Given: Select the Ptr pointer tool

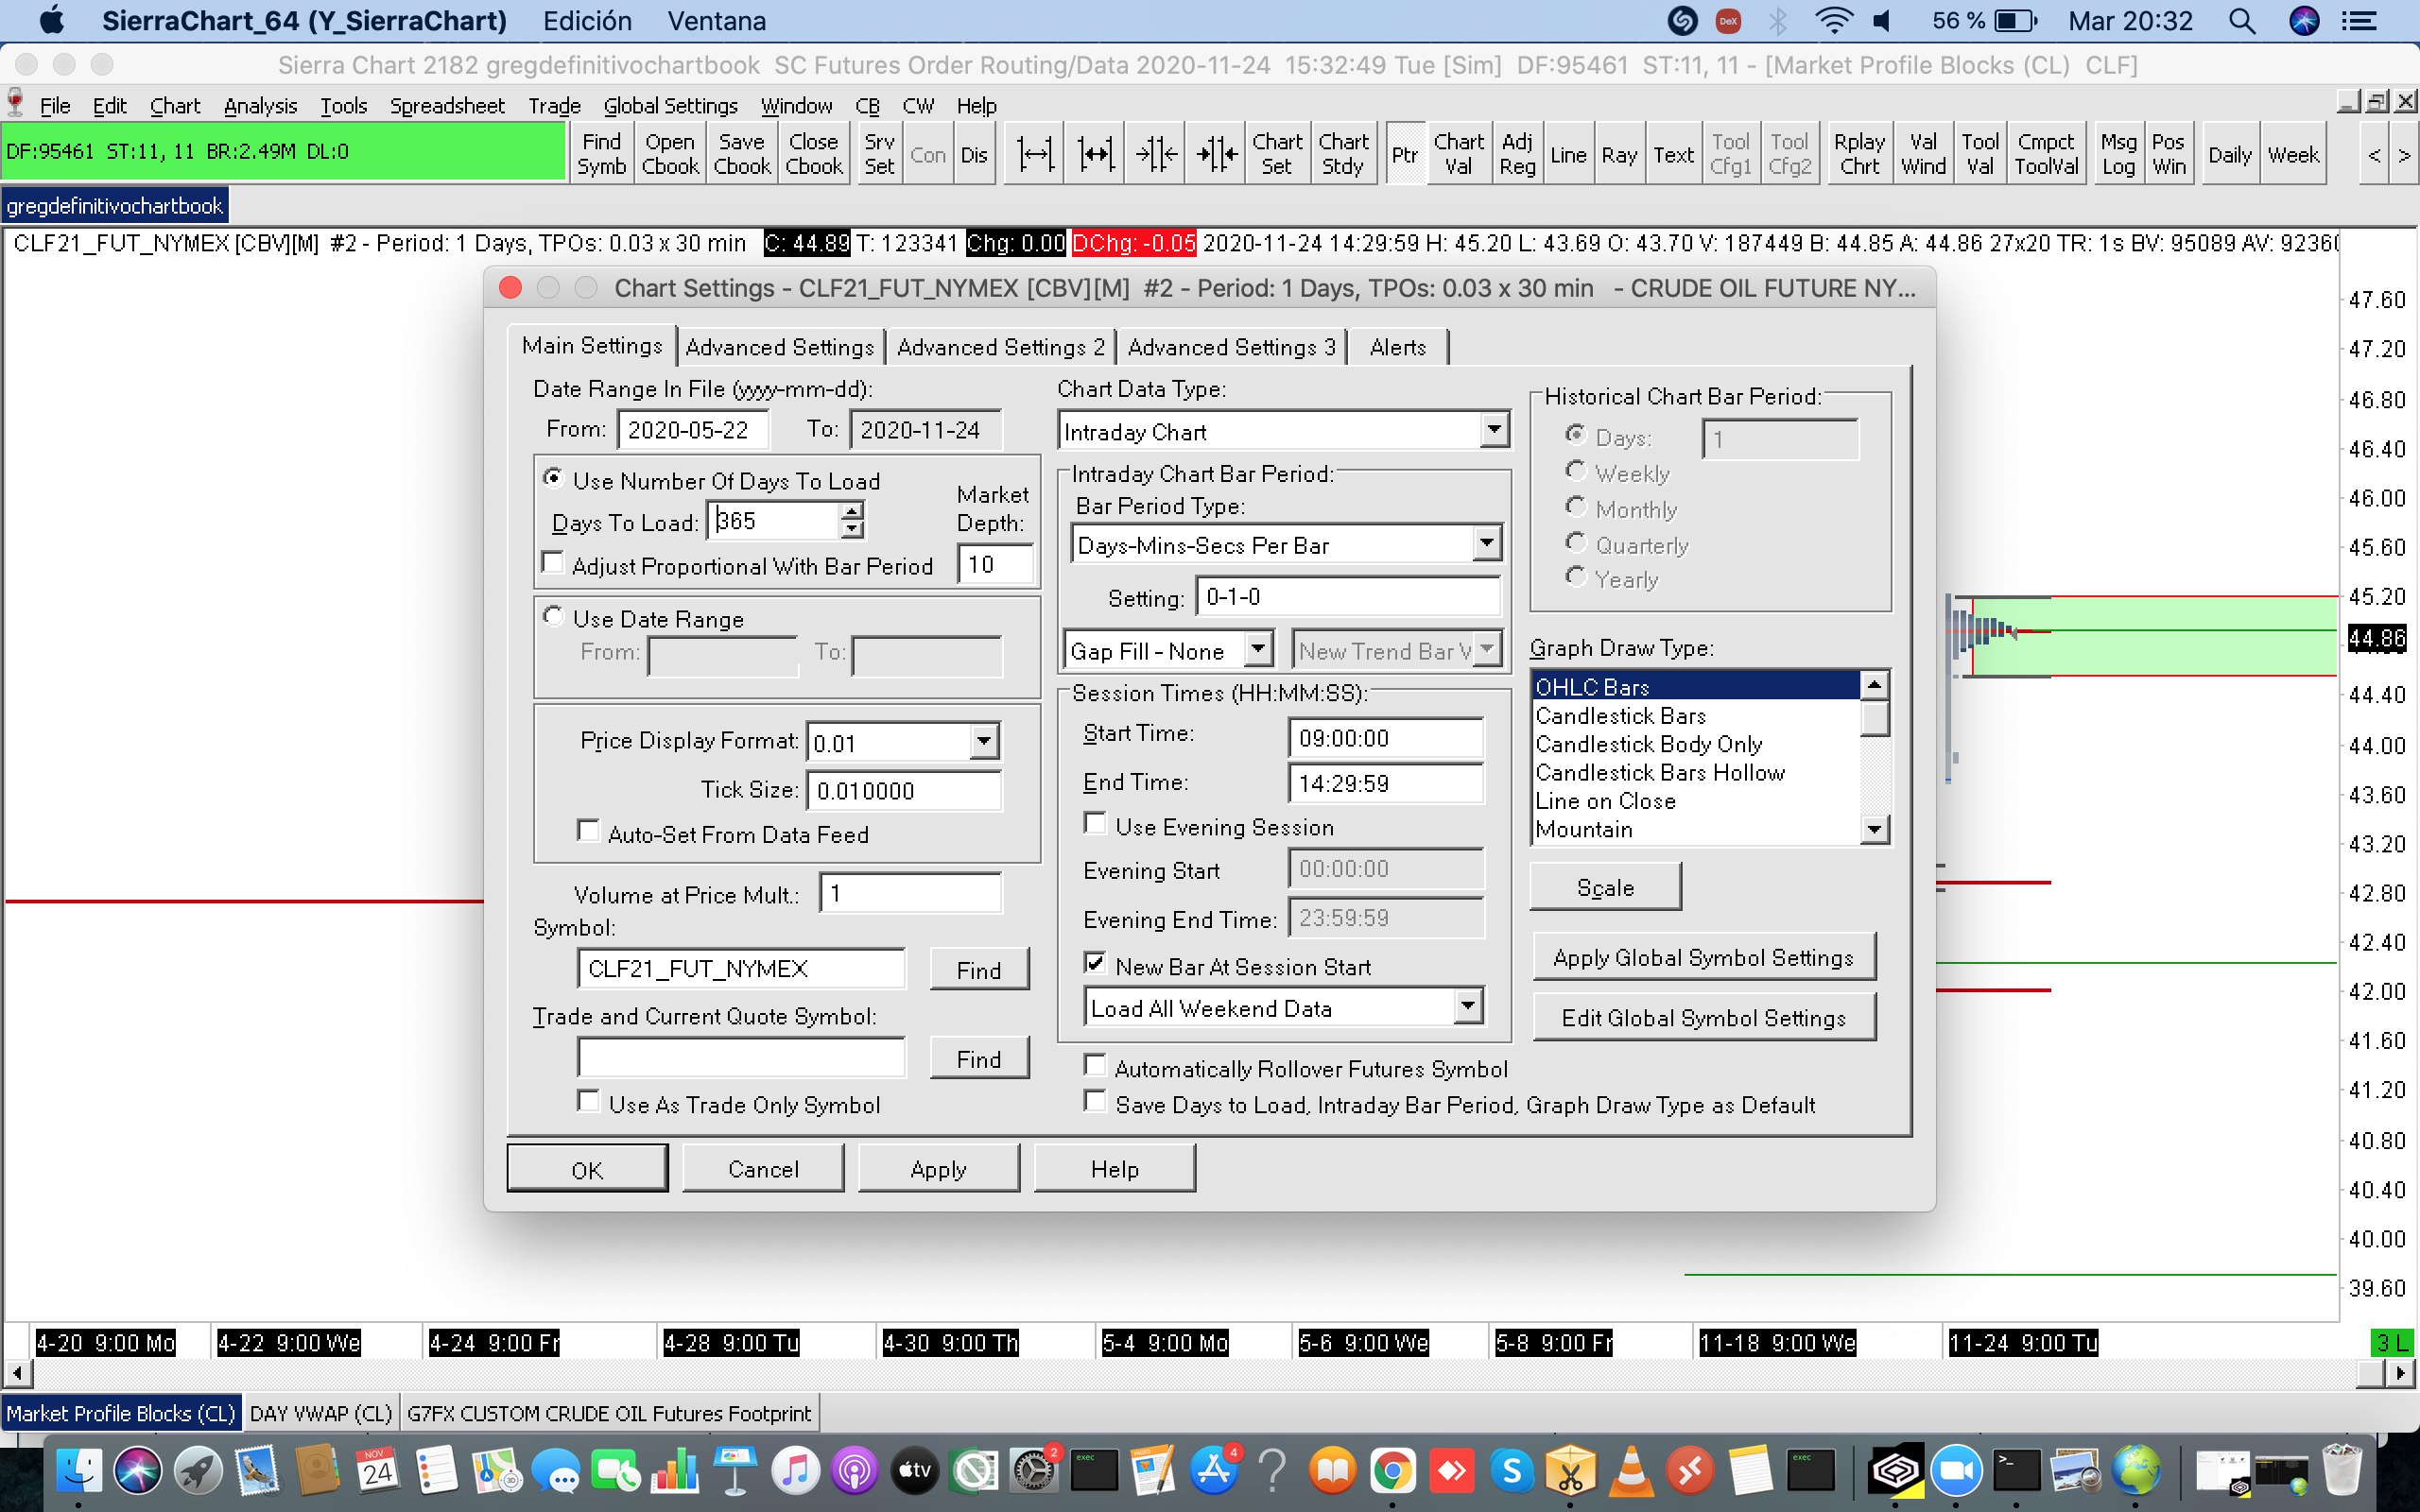Looking at the screenshot, I should point(1404,154).
